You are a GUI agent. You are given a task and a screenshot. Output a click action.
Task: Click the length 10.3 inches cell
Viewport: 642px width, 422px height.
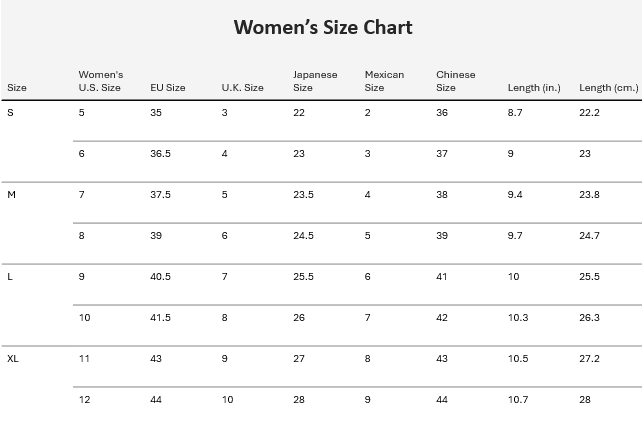tap(518, 318)
